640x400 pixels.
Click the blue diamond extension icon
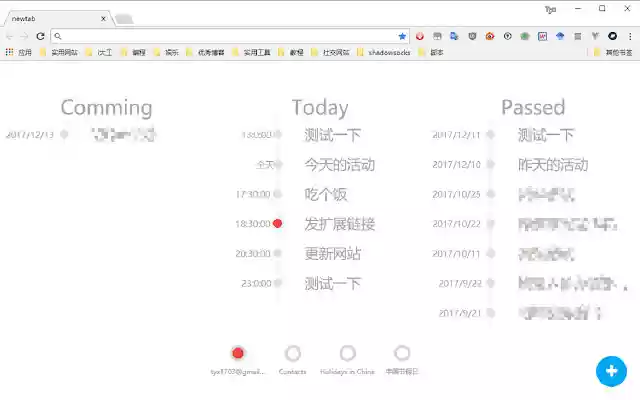[x=560, y=36]
